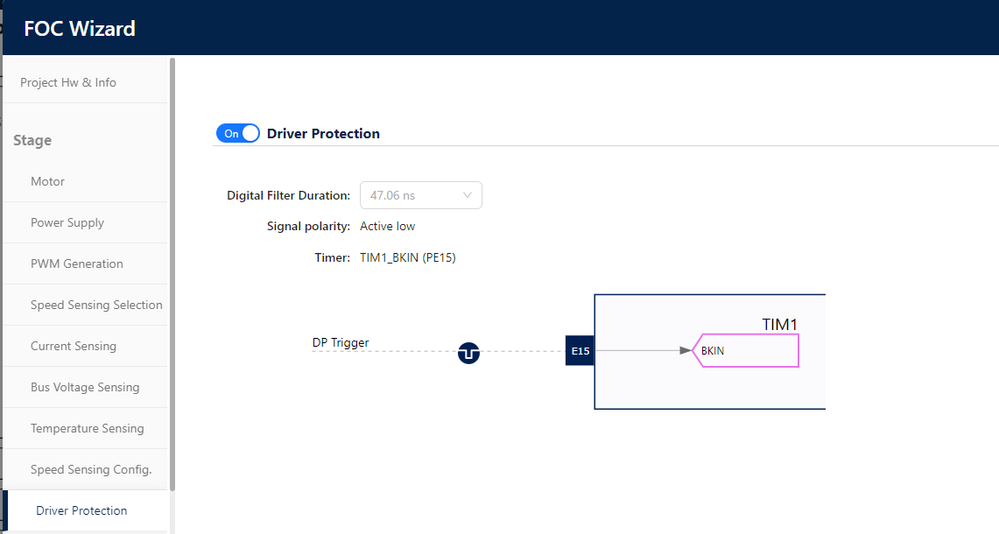Screen dimensions: 999x534
Task: Go to the Motor stage
Action: point(86,181)
